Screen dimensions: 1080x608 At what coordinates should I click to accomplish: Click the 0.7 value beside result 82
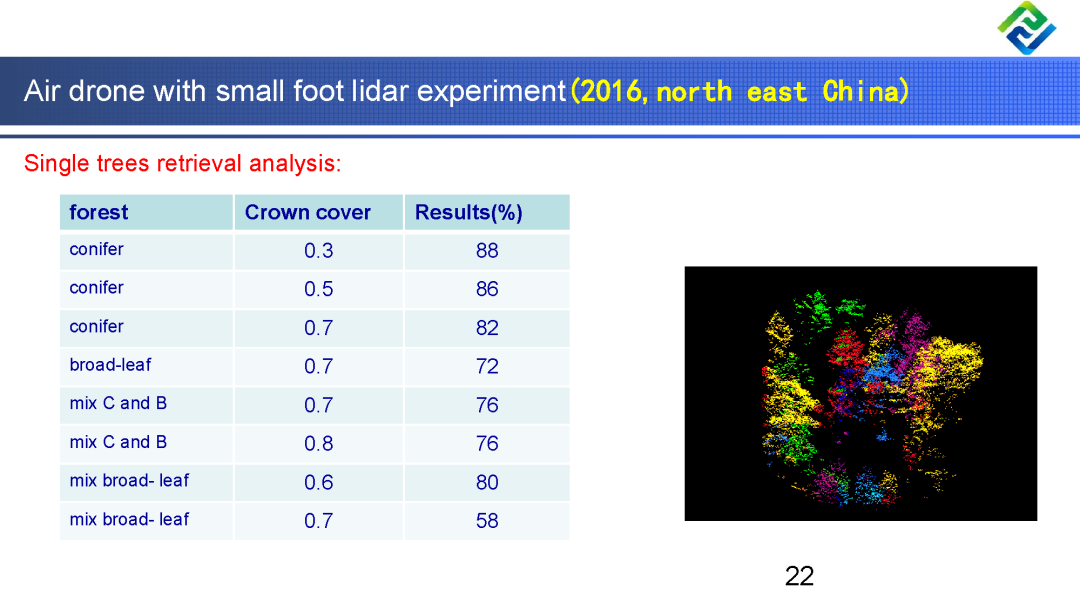coord(318,328)
